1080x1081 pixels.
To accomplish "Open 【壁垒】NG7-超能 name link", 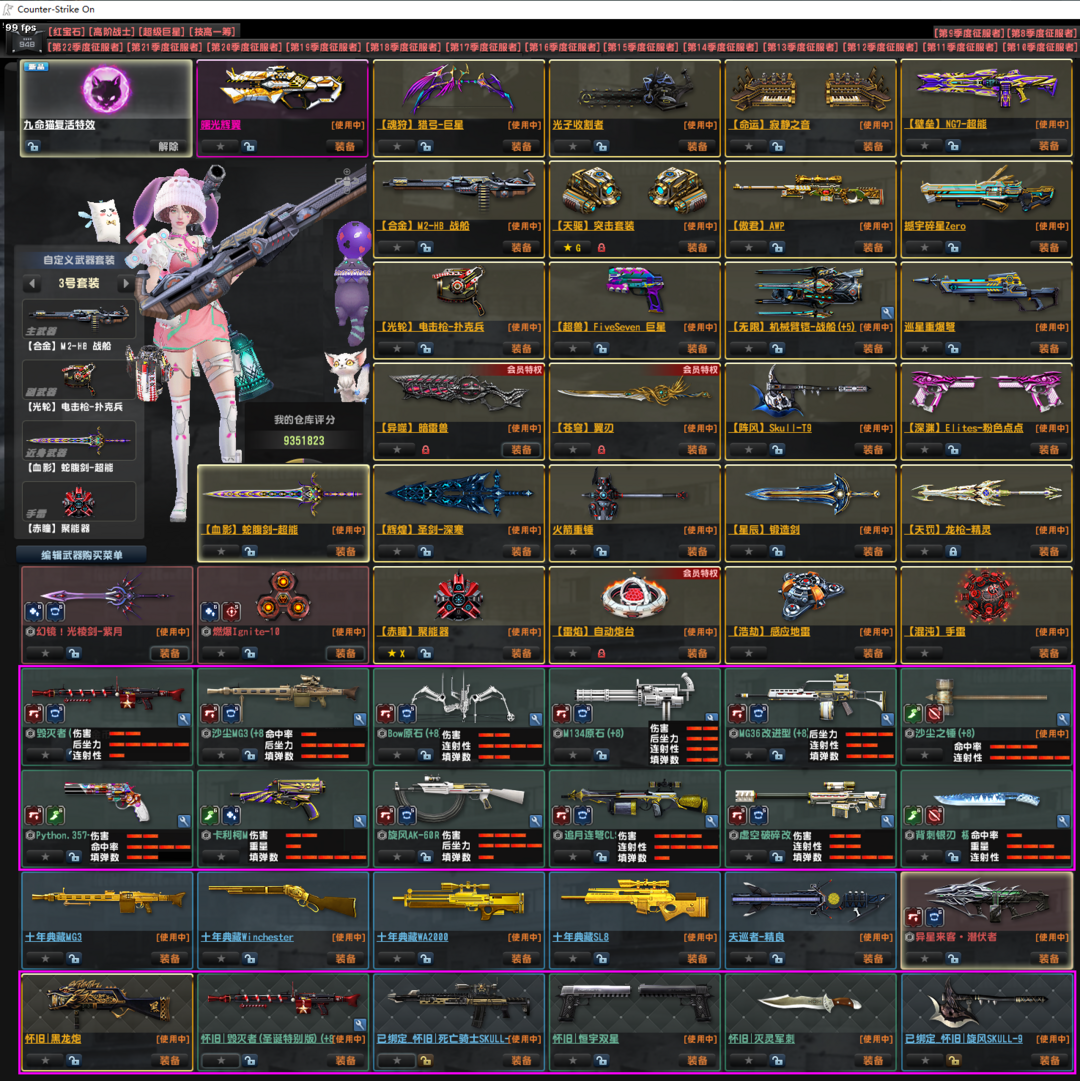I will 946,125.
